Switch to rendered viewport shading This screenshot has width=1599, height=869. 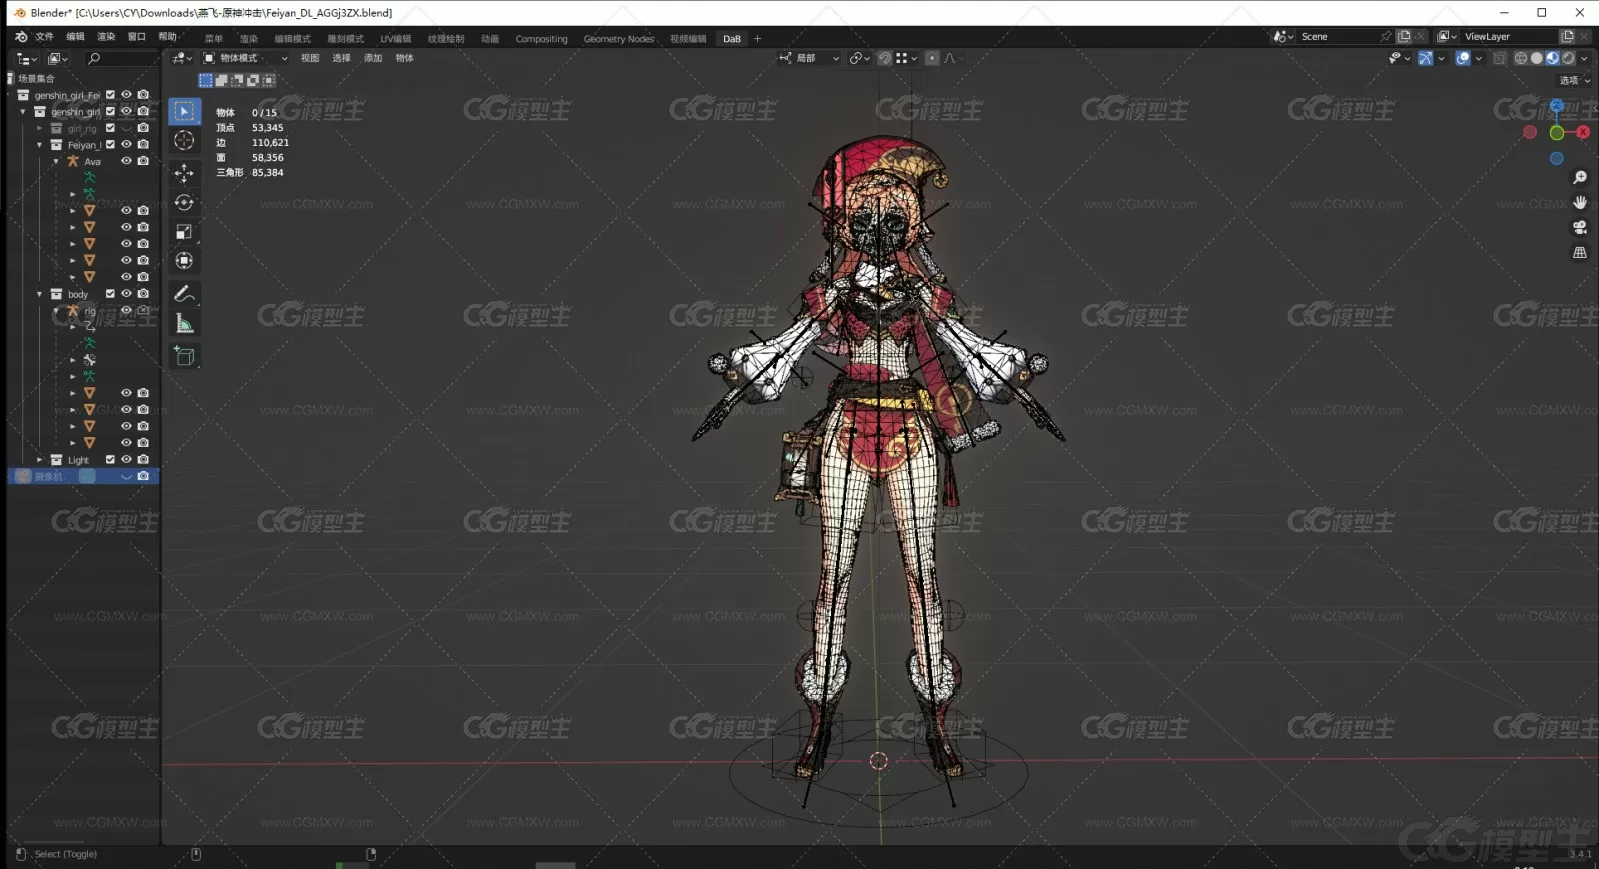pos(1569,58)
